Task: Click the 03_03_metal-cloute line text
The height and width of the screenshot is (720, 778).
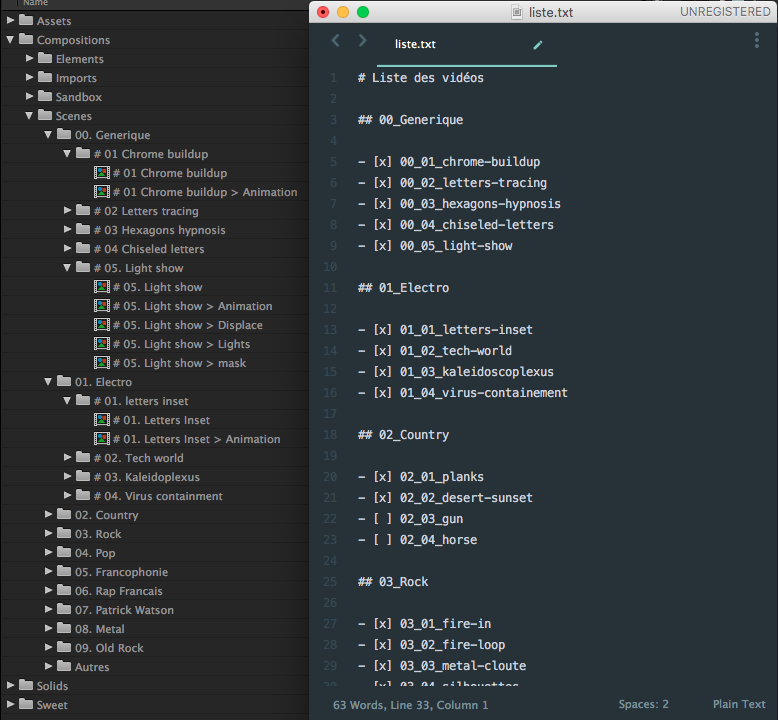Action: pyautogui.click(x=463, y=666)
